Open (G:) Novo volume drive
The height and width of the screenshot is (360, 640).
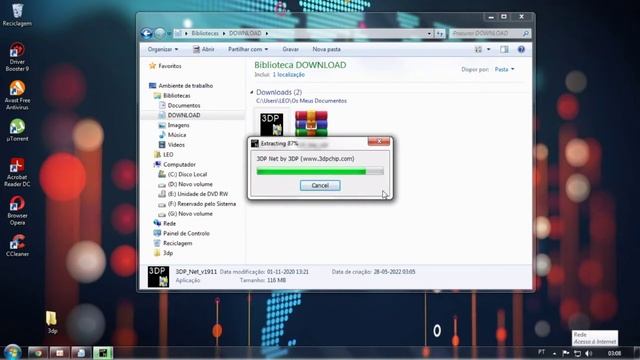[x=190, y=213]
